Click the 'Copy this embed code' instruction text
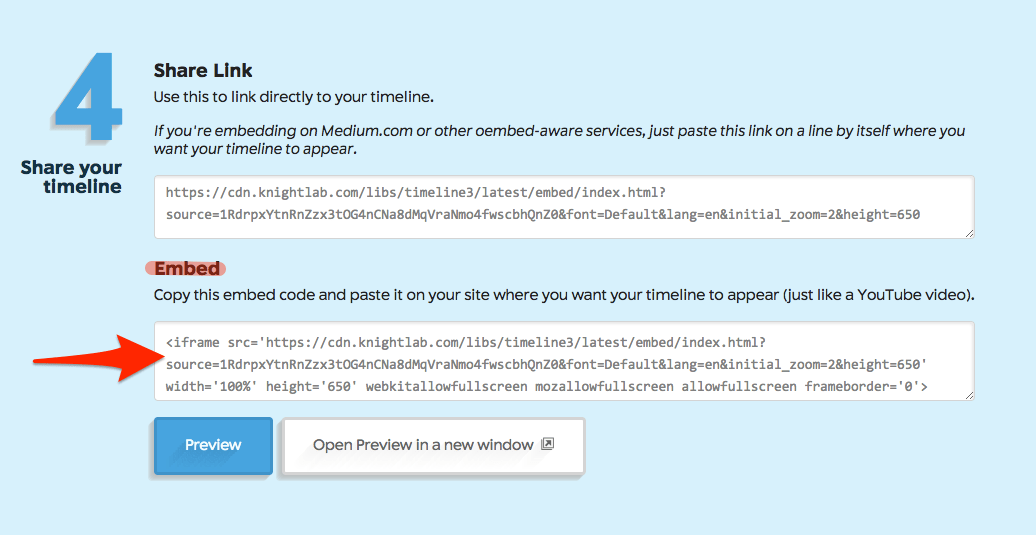This screenshot has width=1036, height=535. (564, 295)
